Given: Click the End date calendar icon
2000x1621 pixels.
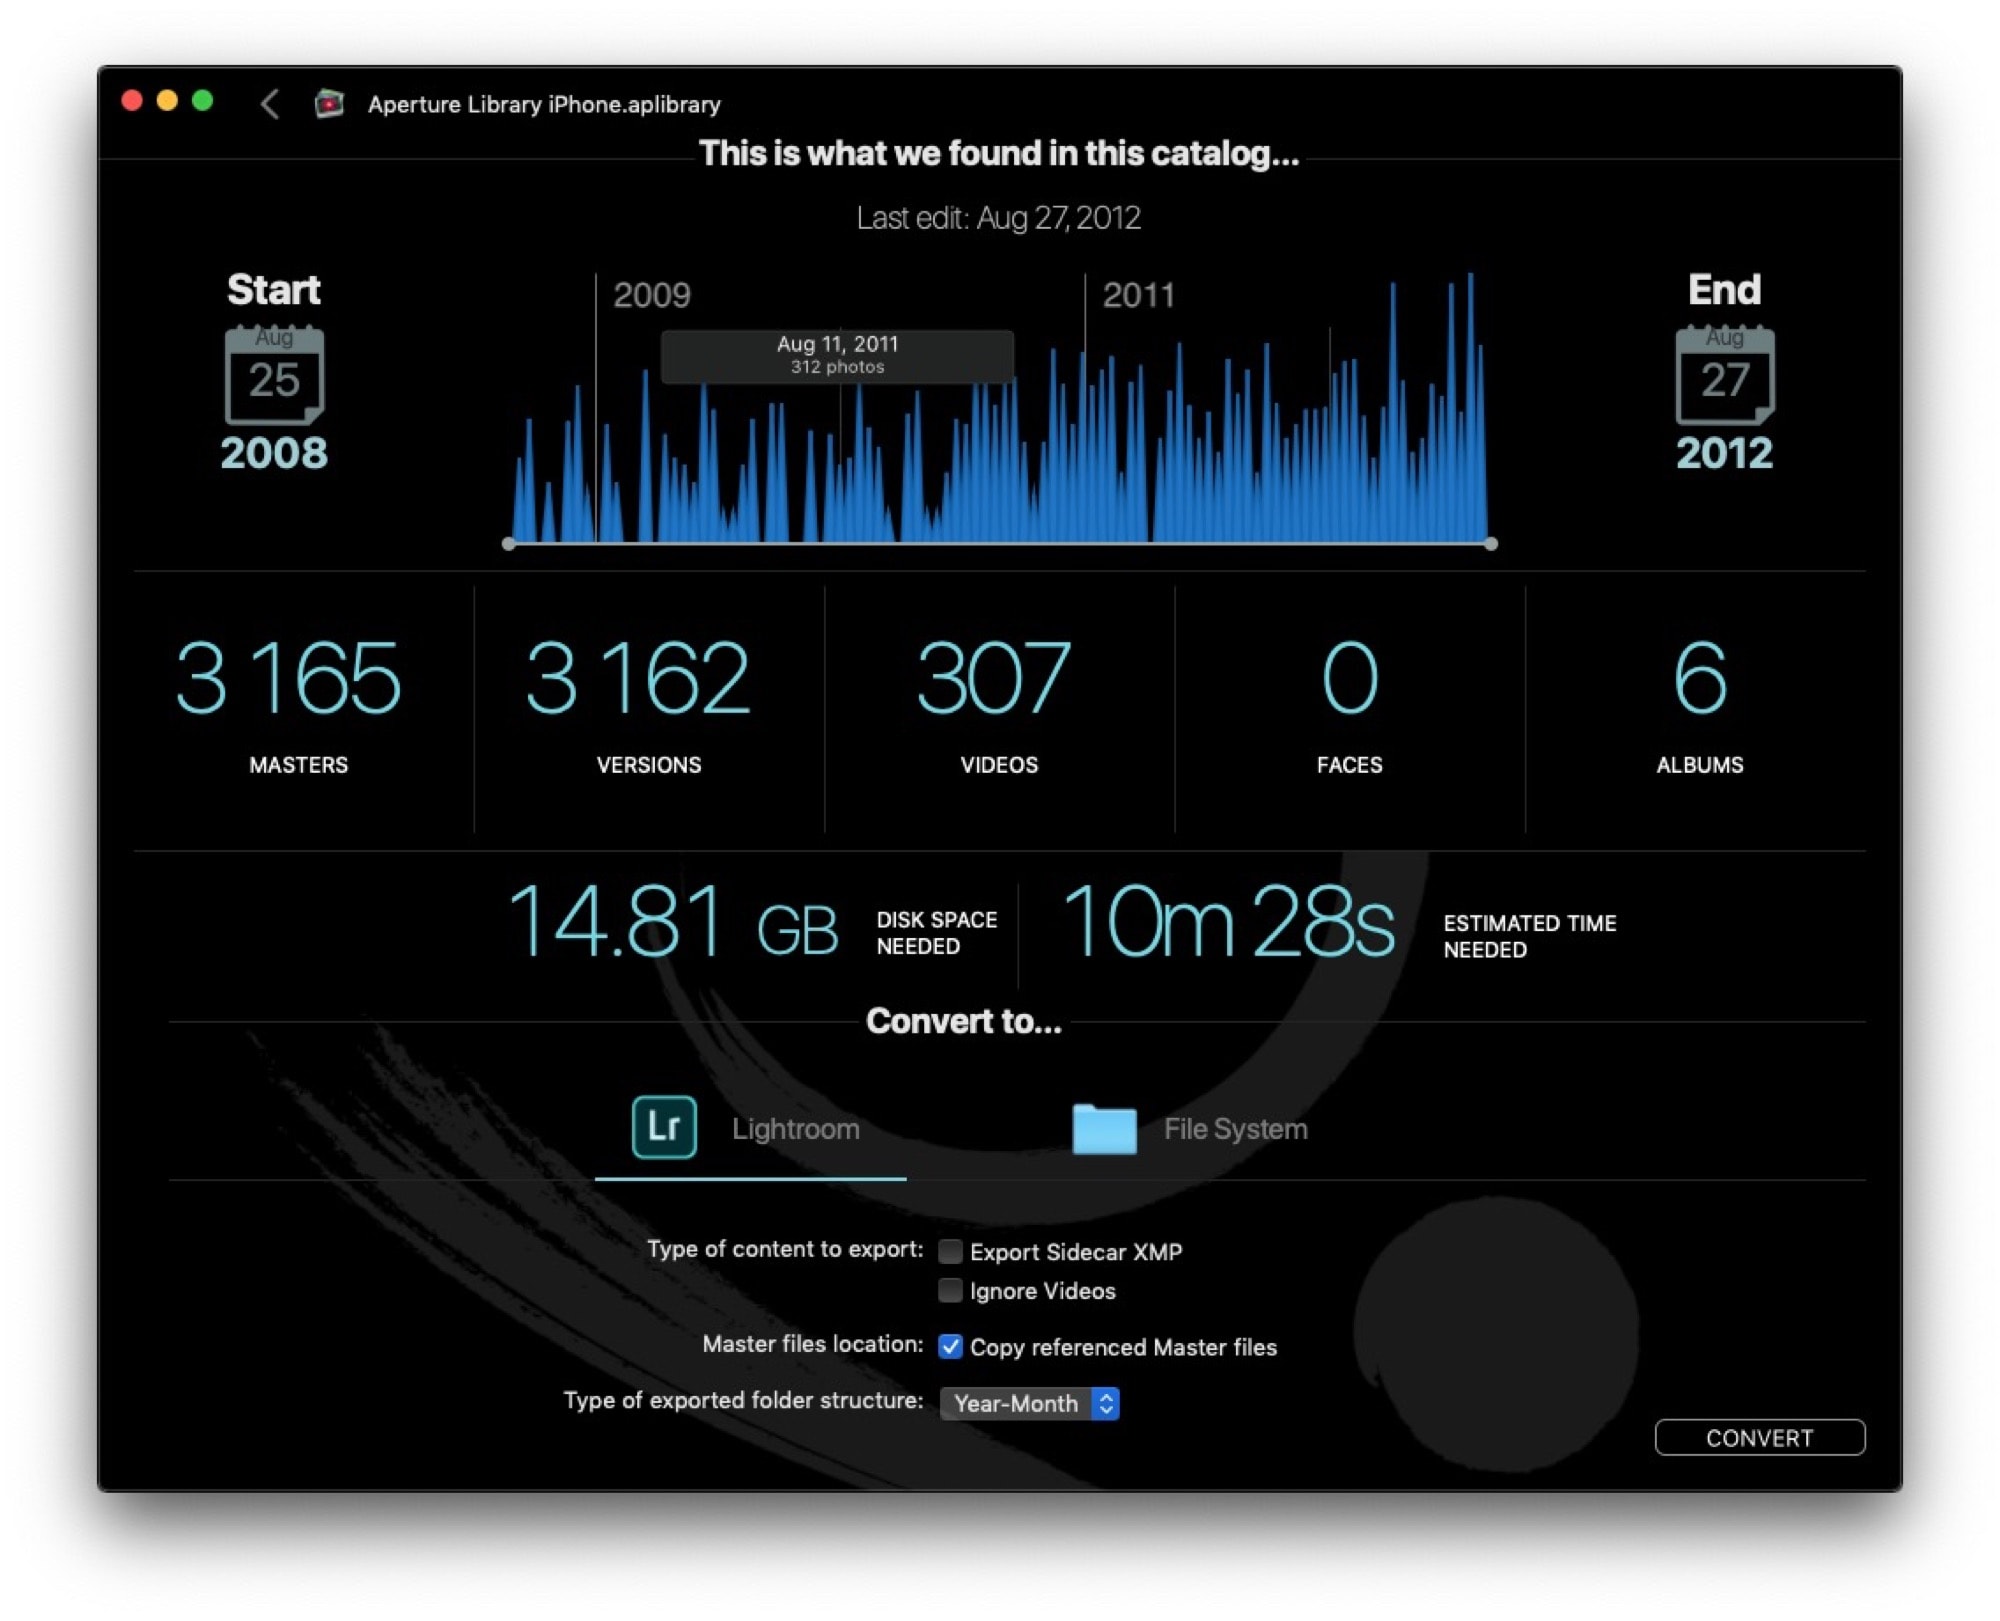Looking at the screenshot, I should tap(1724, 375).
